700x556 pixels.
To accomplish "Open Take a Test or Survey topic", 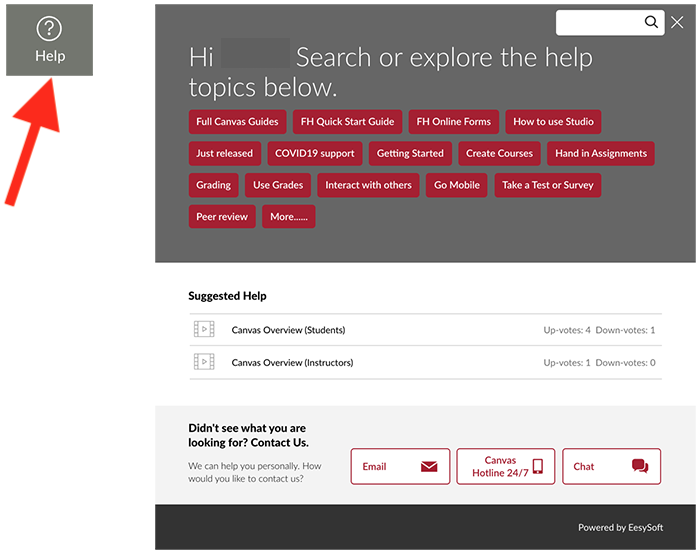I will coord(548,185).
